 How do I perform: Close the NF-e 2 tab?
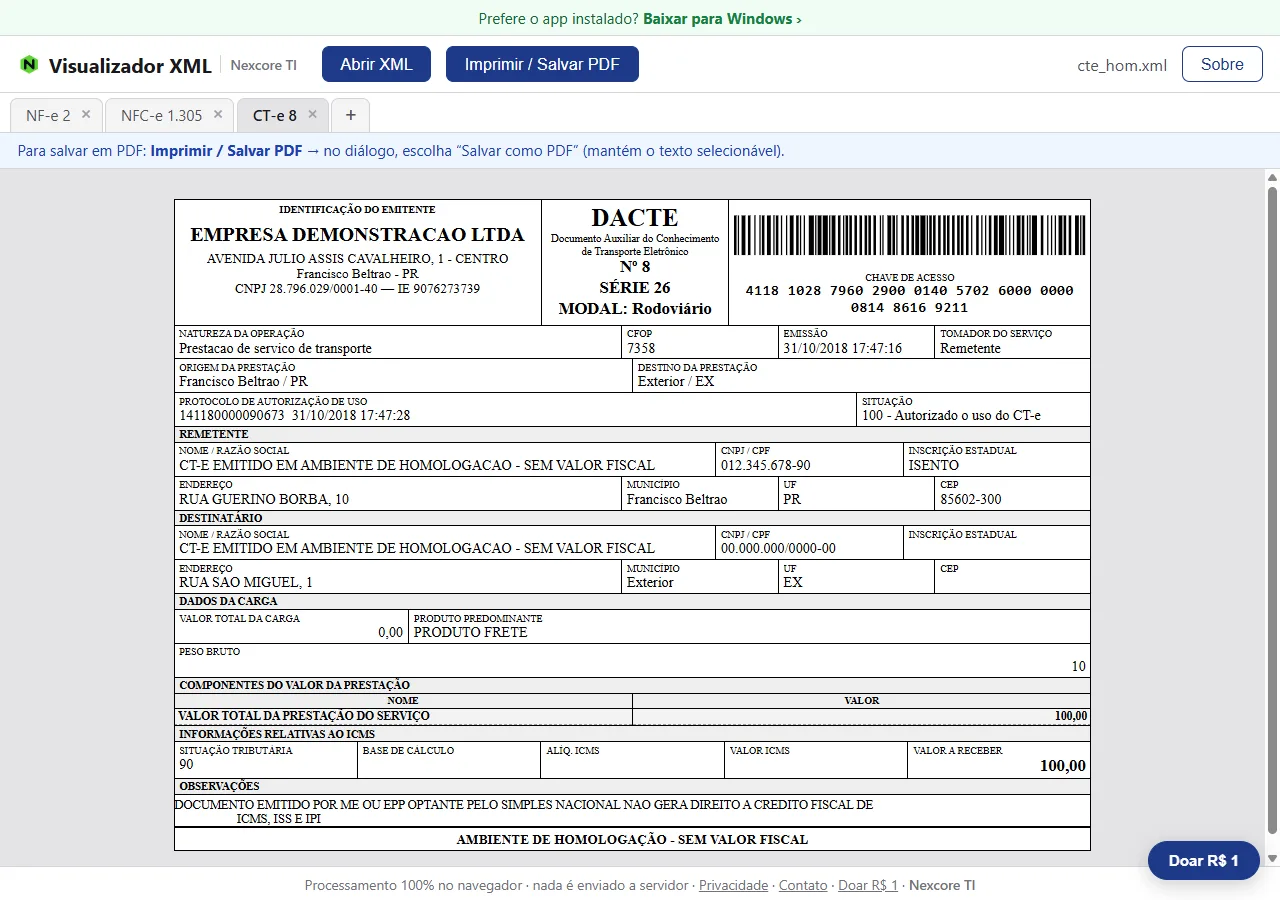tap(86, 115)
